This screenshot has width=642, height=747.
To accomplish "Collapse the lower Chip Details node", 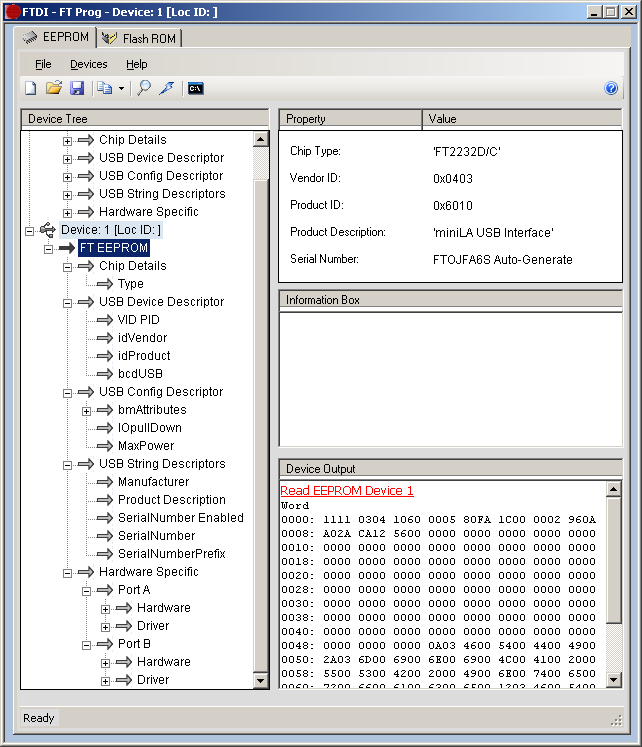I will click(x=68, y=267).
